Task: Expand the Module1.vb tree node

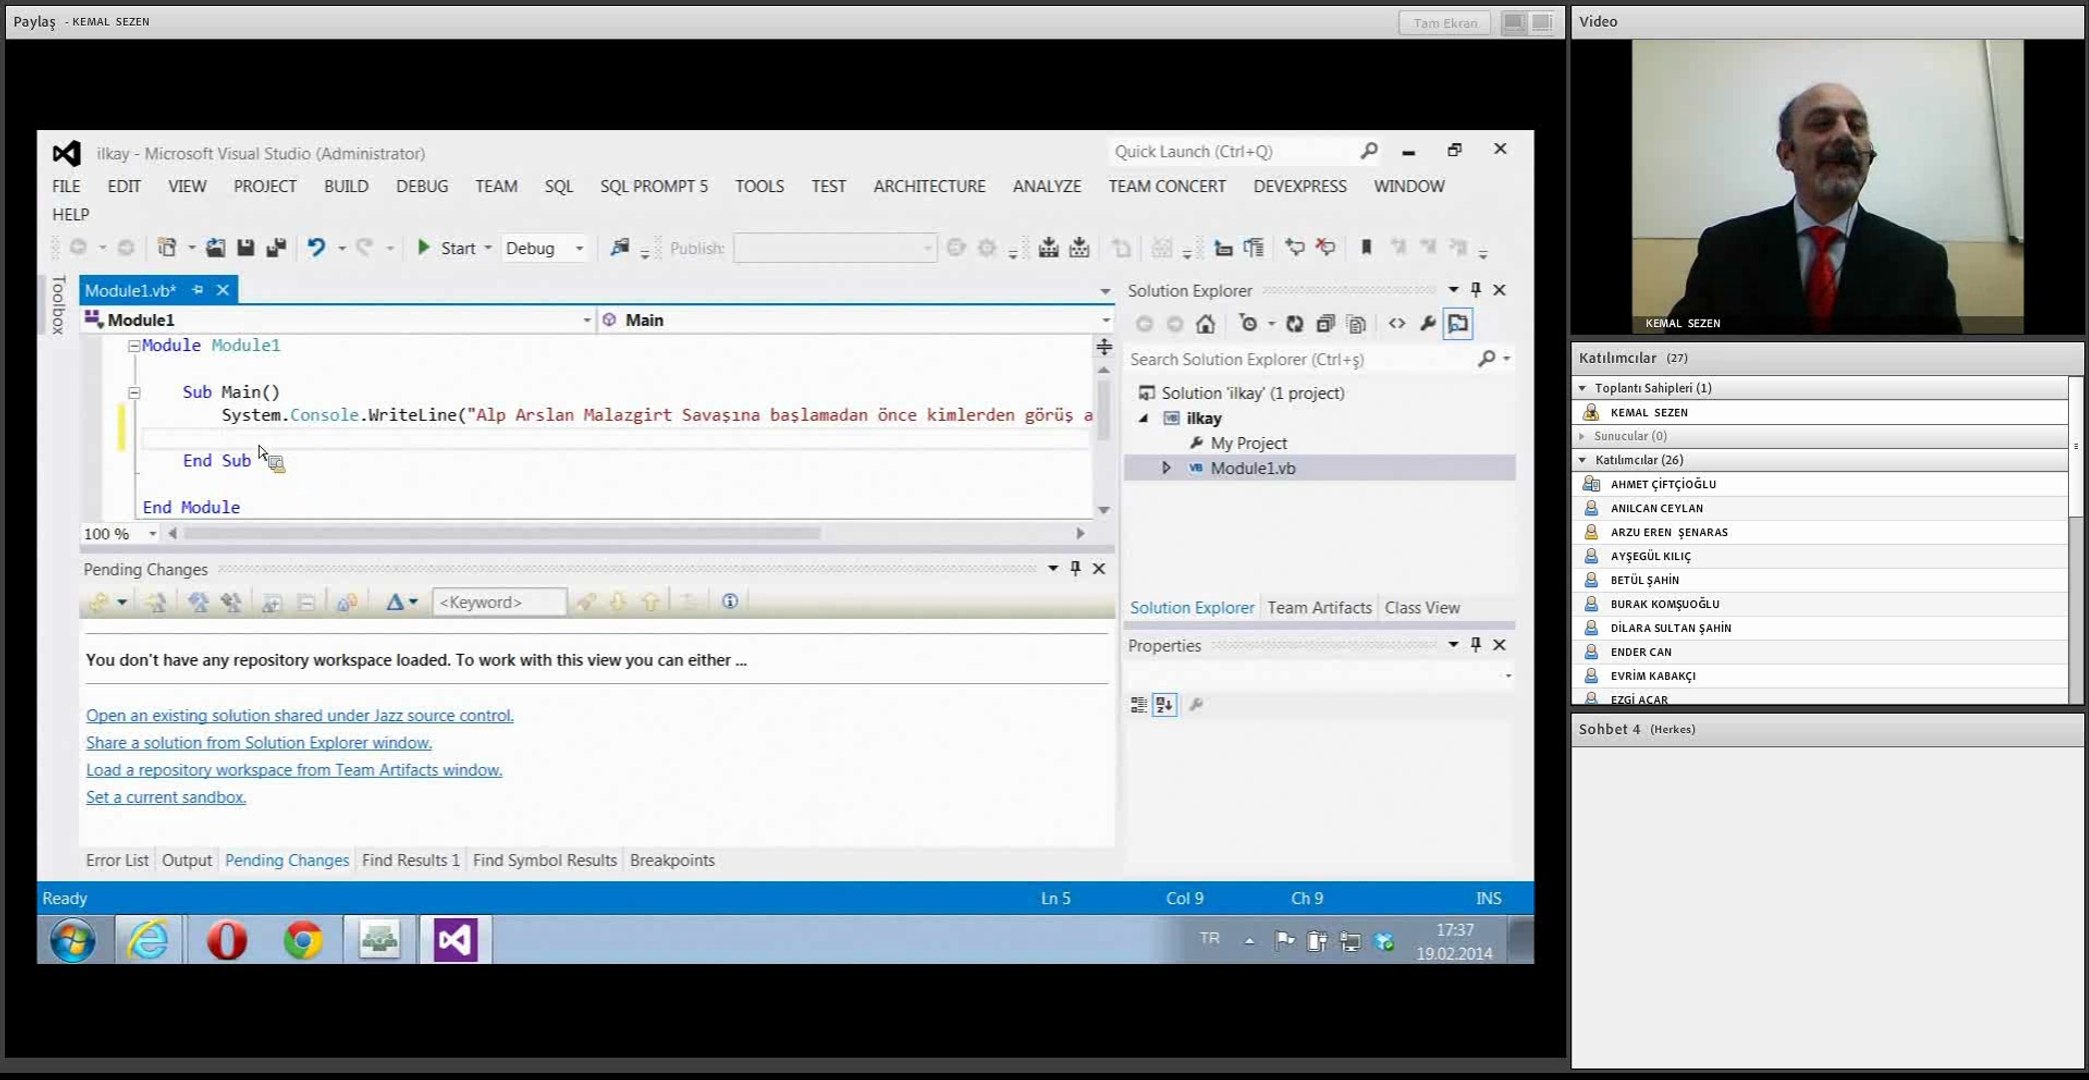Action: coord(1166,468)
